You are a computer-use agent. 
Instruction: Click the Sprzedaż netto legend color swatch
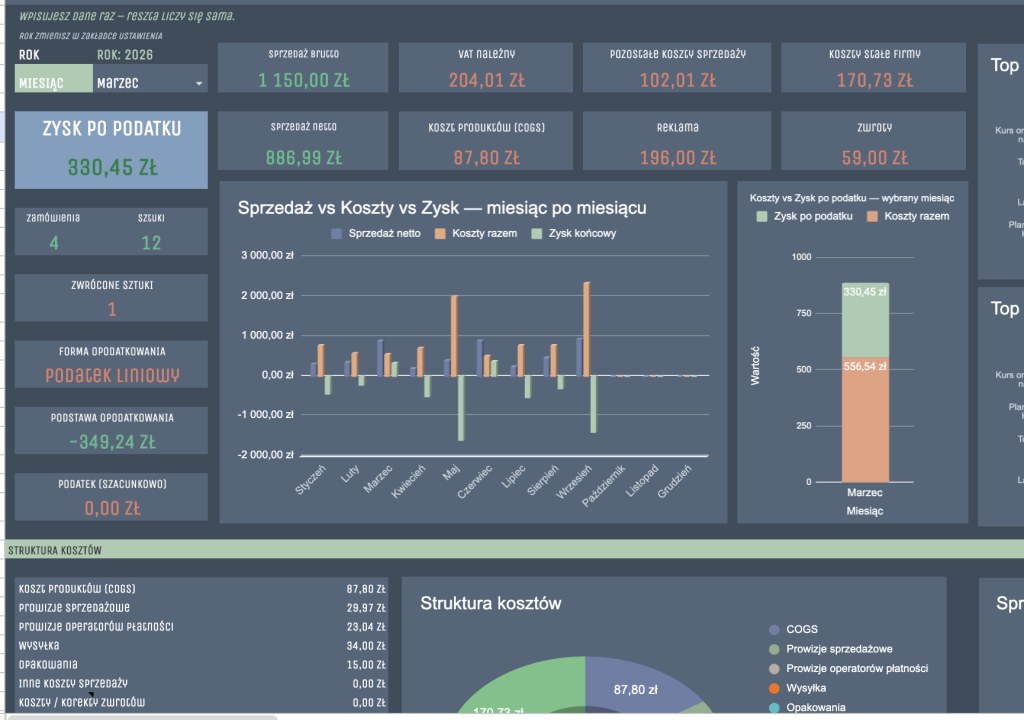coord(336,233)
